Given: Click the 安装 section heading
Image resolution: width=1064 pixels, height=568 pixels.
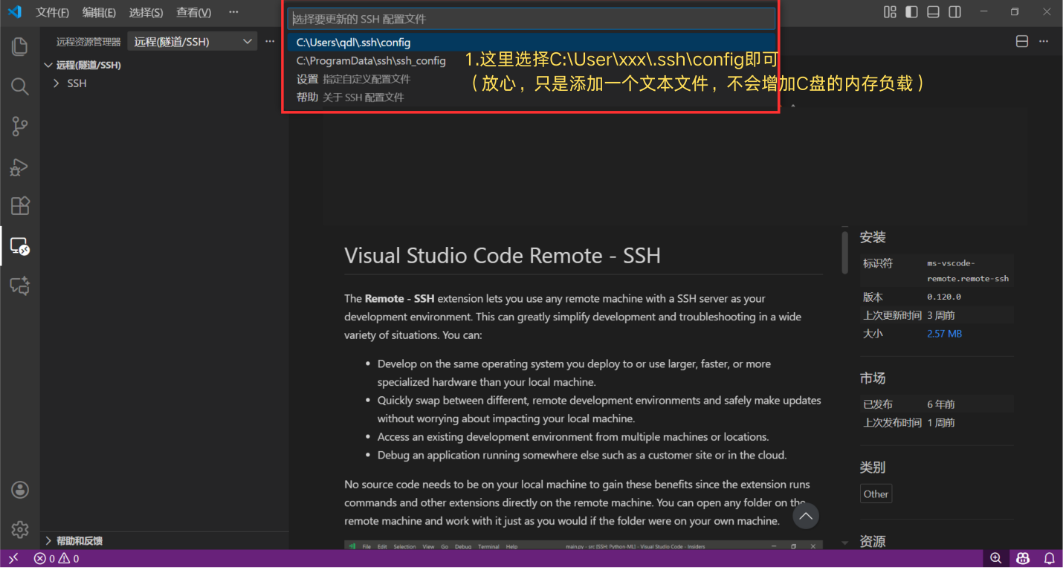Looking at the screenshot, I should click(x=873, y=238).
